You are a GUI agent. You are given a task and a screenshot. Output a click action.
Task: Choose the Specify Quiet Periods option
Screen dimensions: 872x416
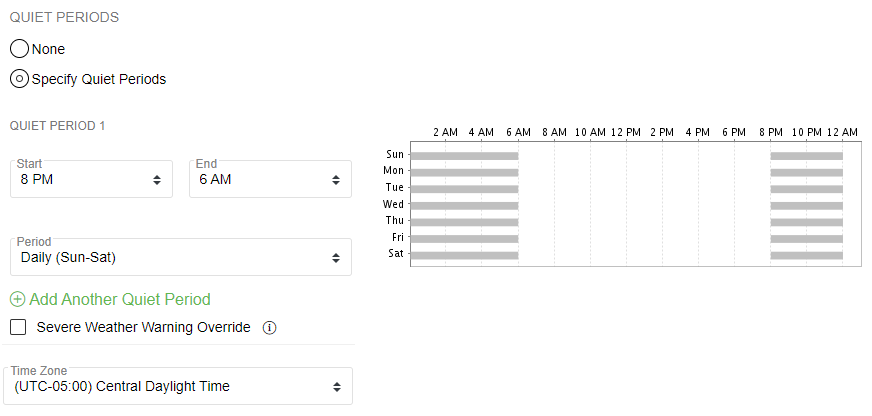pyautogui.click(x=19, y=79)
